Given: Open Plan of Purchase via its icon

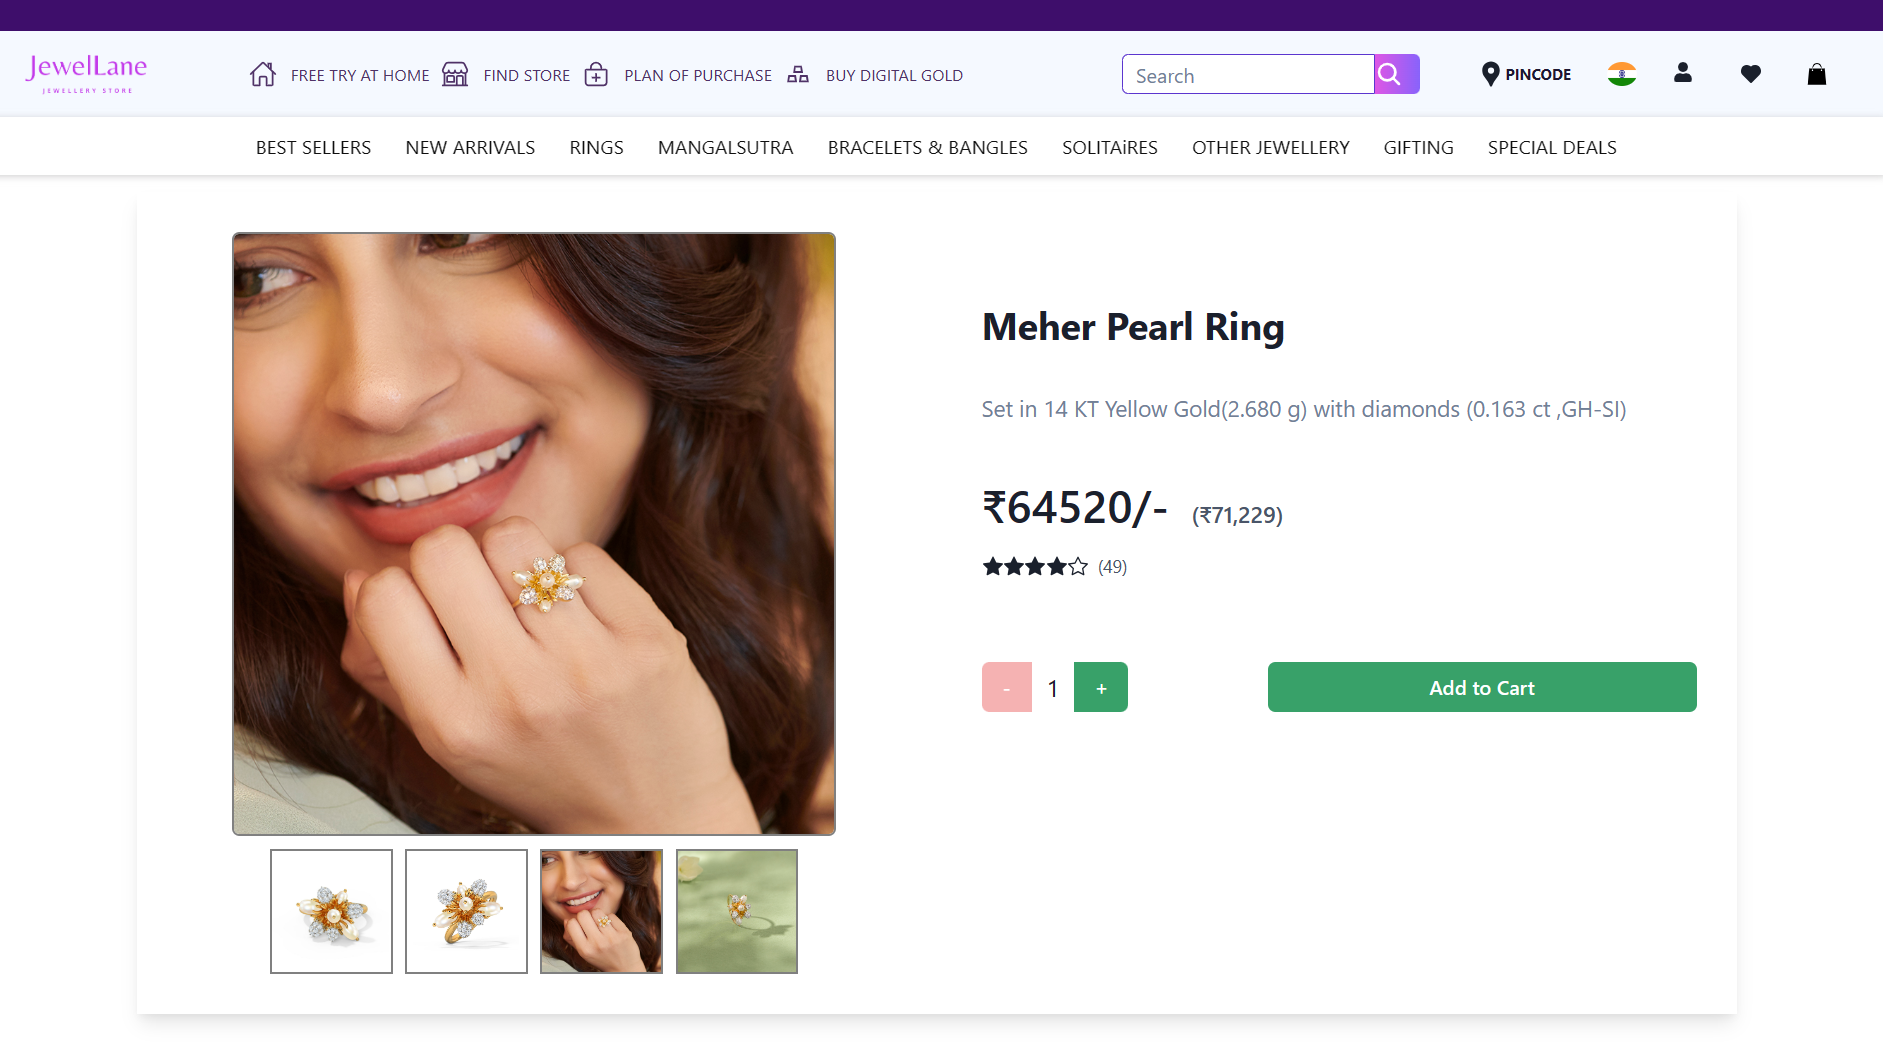Looking at the screenshot, I should [x=596, y=73].
